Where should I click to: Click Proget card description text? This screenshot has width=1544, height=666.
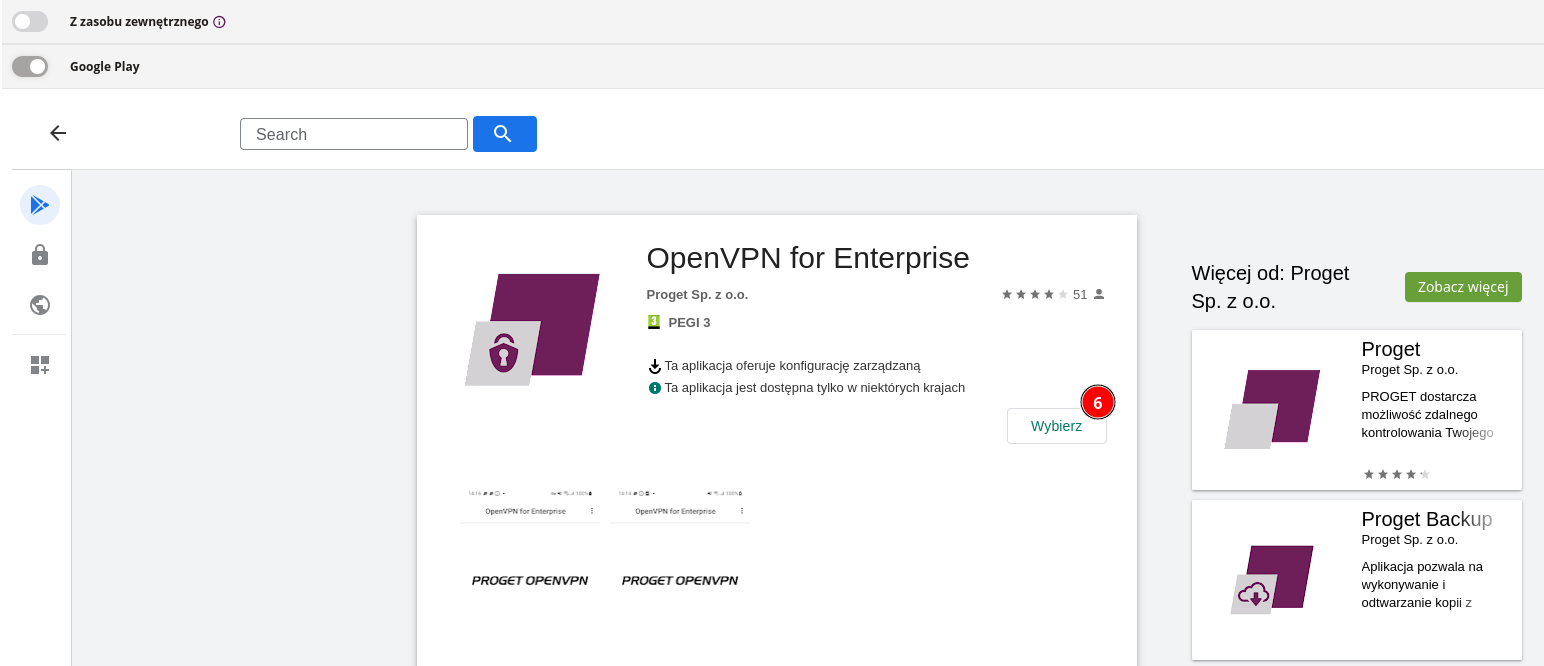click(x=1428, y=414)
